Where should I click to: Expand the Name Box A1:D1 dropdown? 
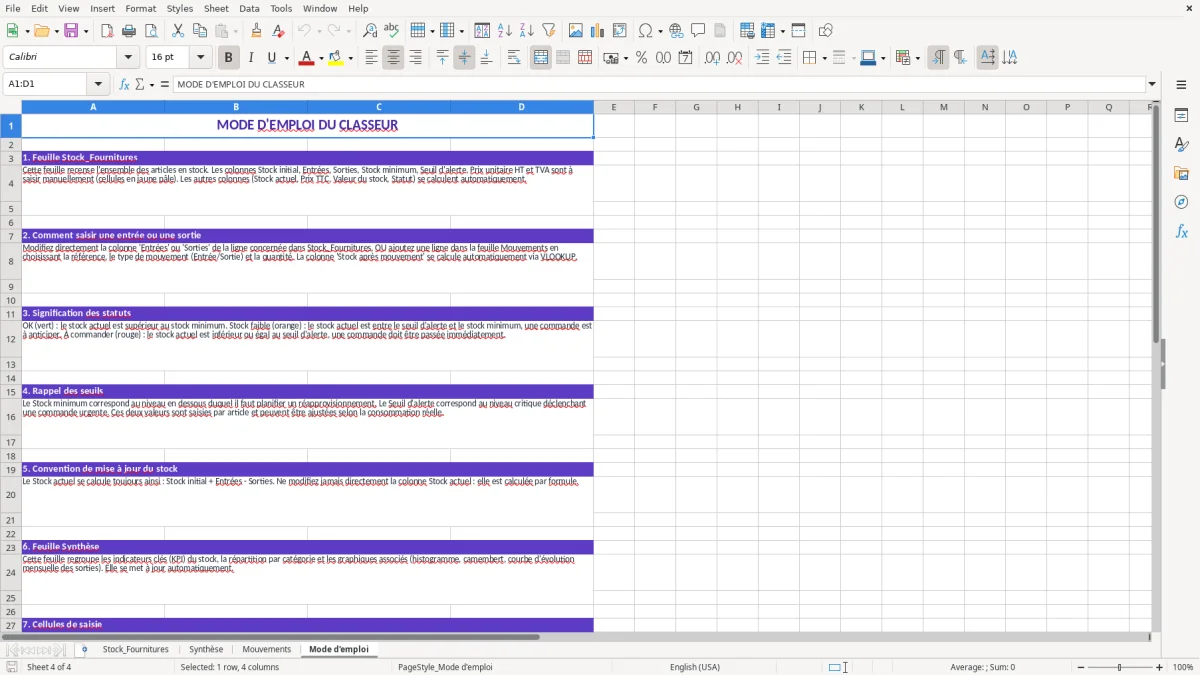[98, 84]
